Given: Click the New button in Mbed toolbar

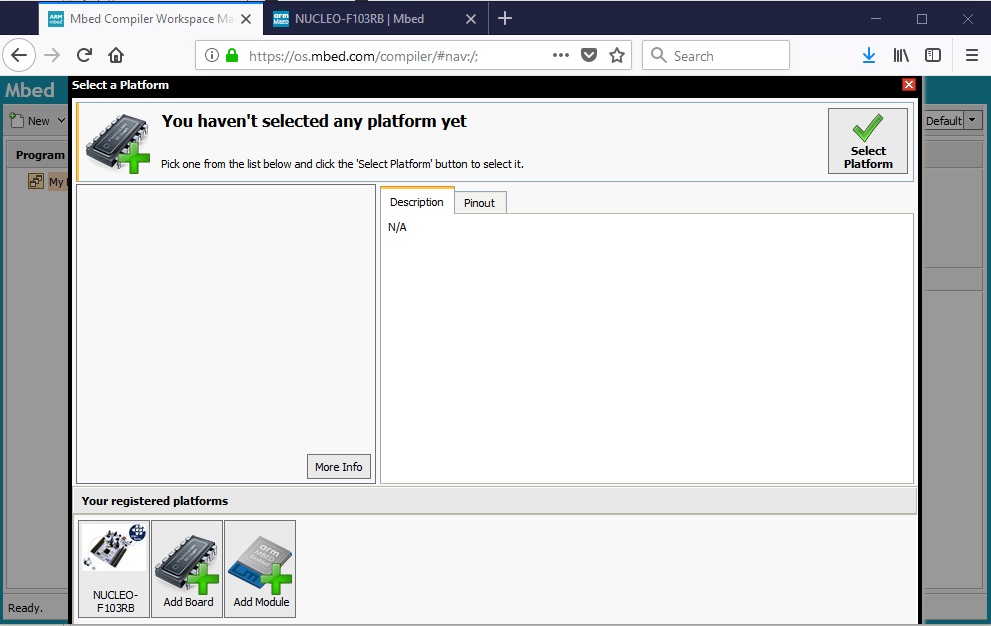Looking at the screenshot, I should point(30,120).
